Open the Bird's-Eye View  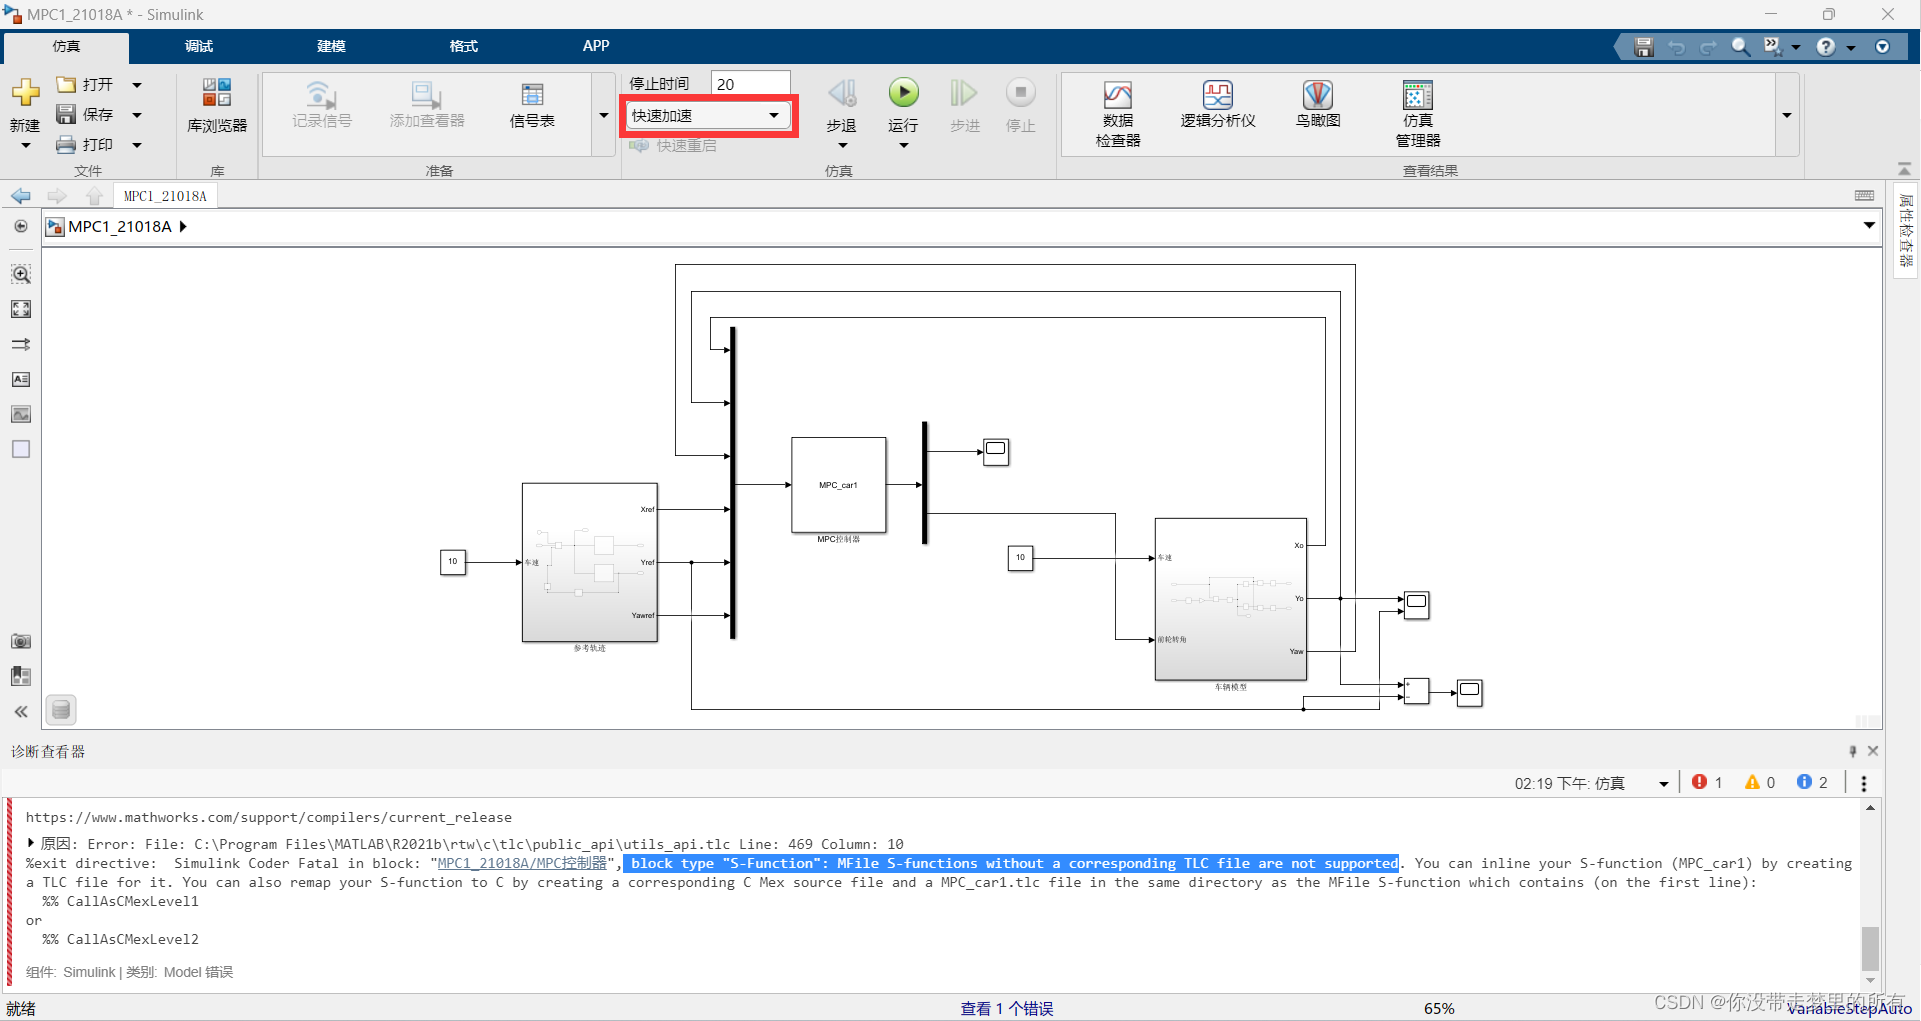click(x=1318, y=104)
